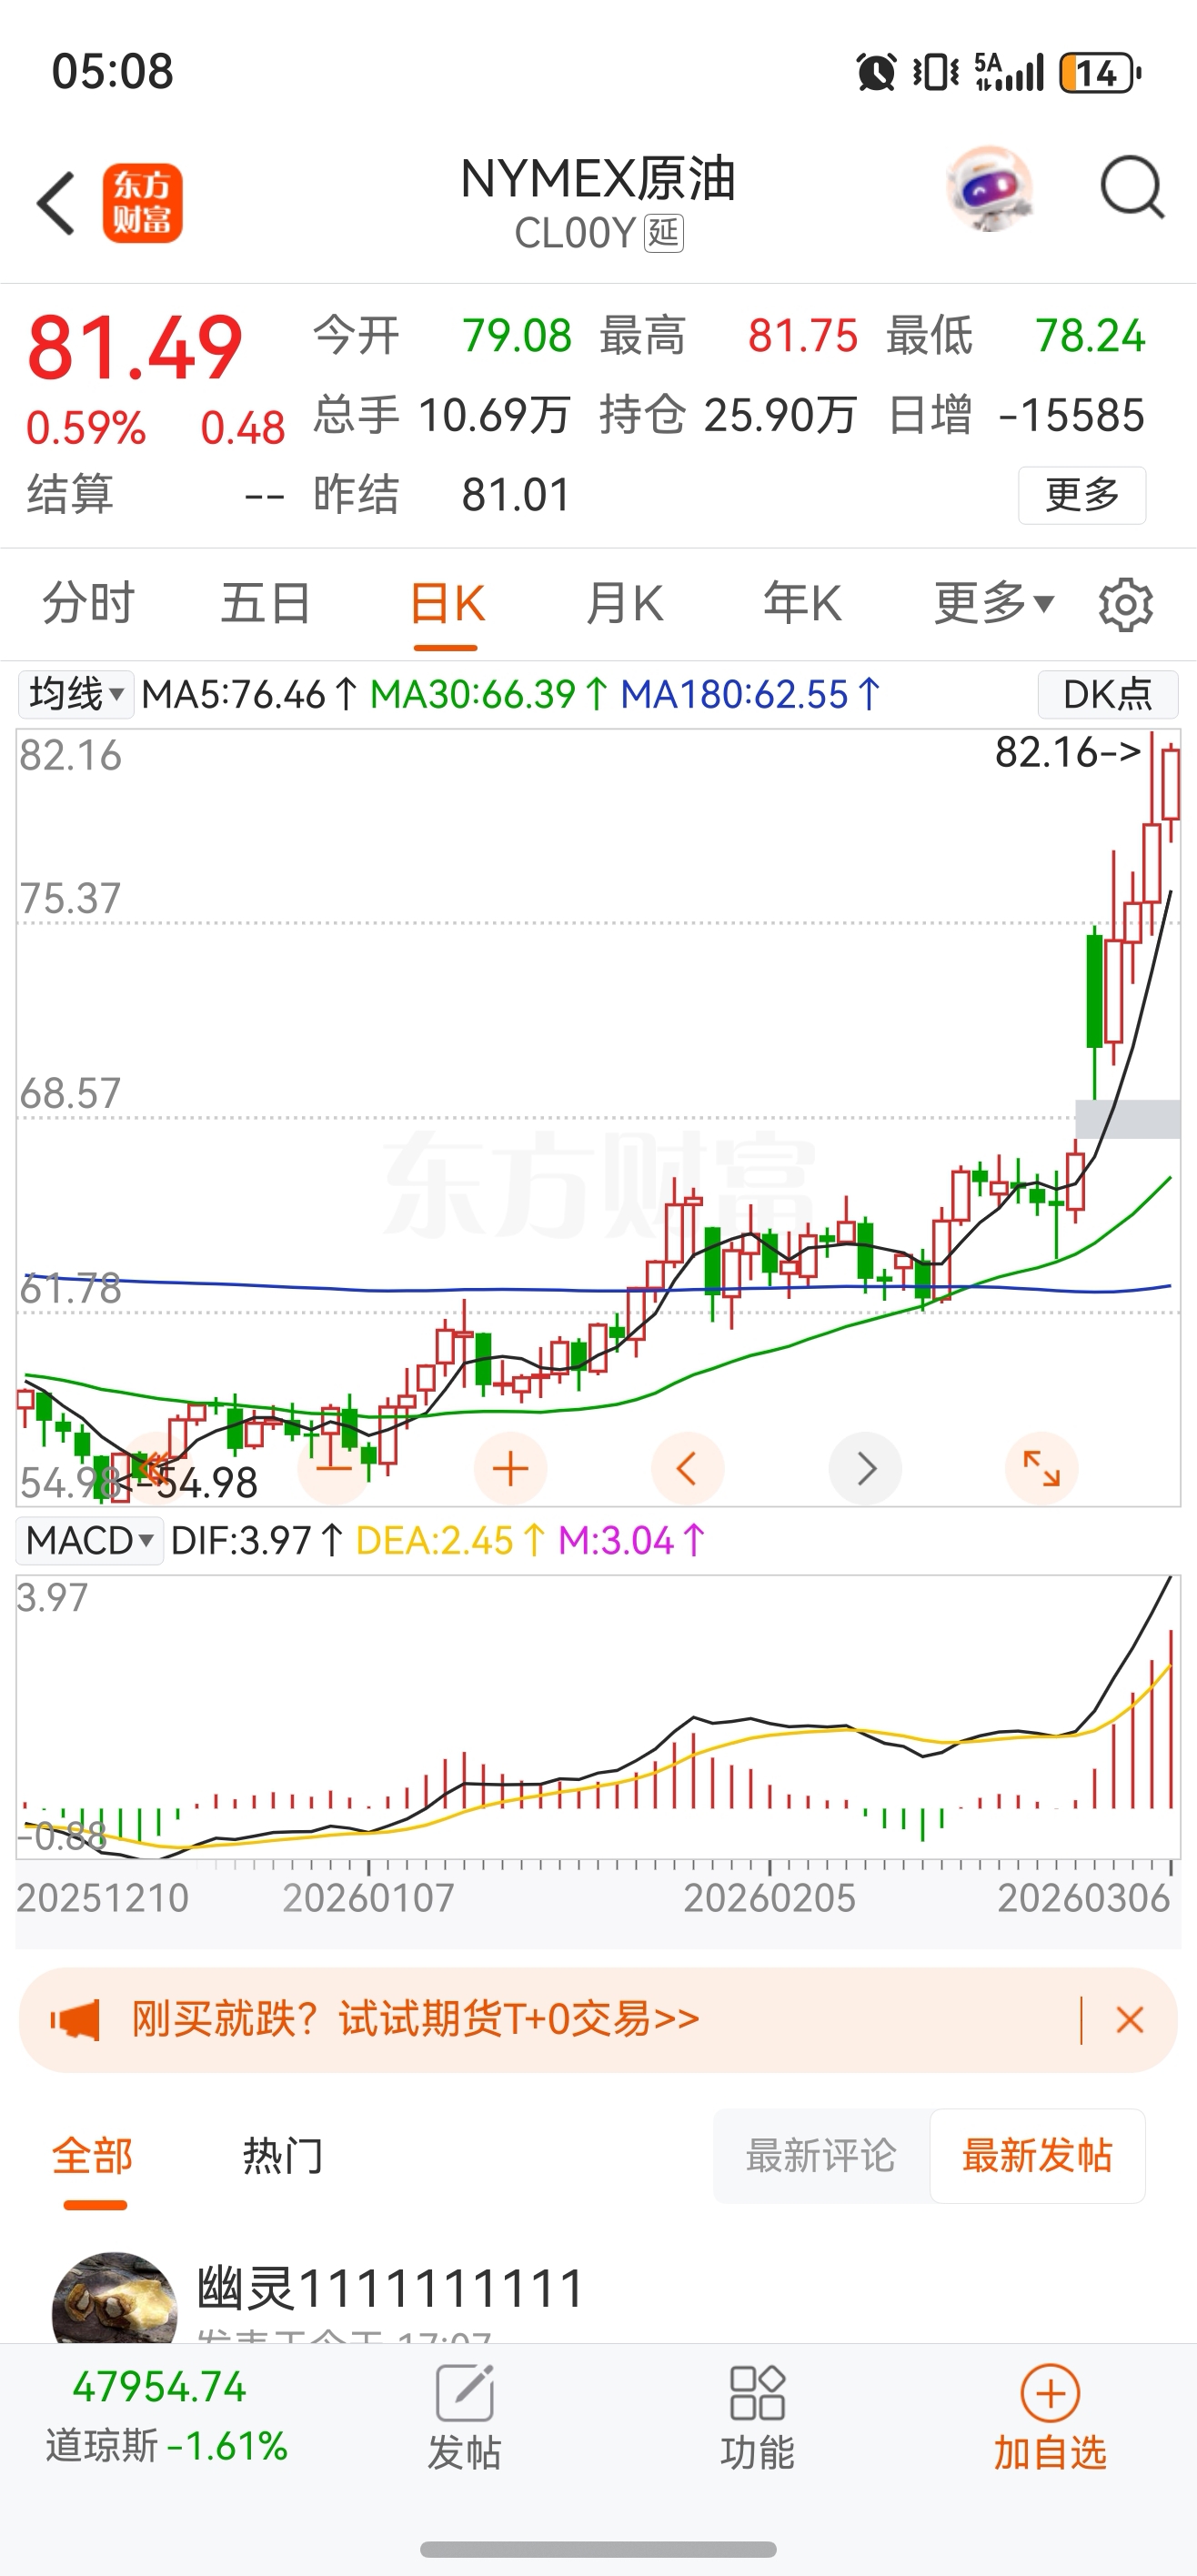Tap the alarm status bar icon
Viewport: 1197px width, 2576px height.
[876, 72]
